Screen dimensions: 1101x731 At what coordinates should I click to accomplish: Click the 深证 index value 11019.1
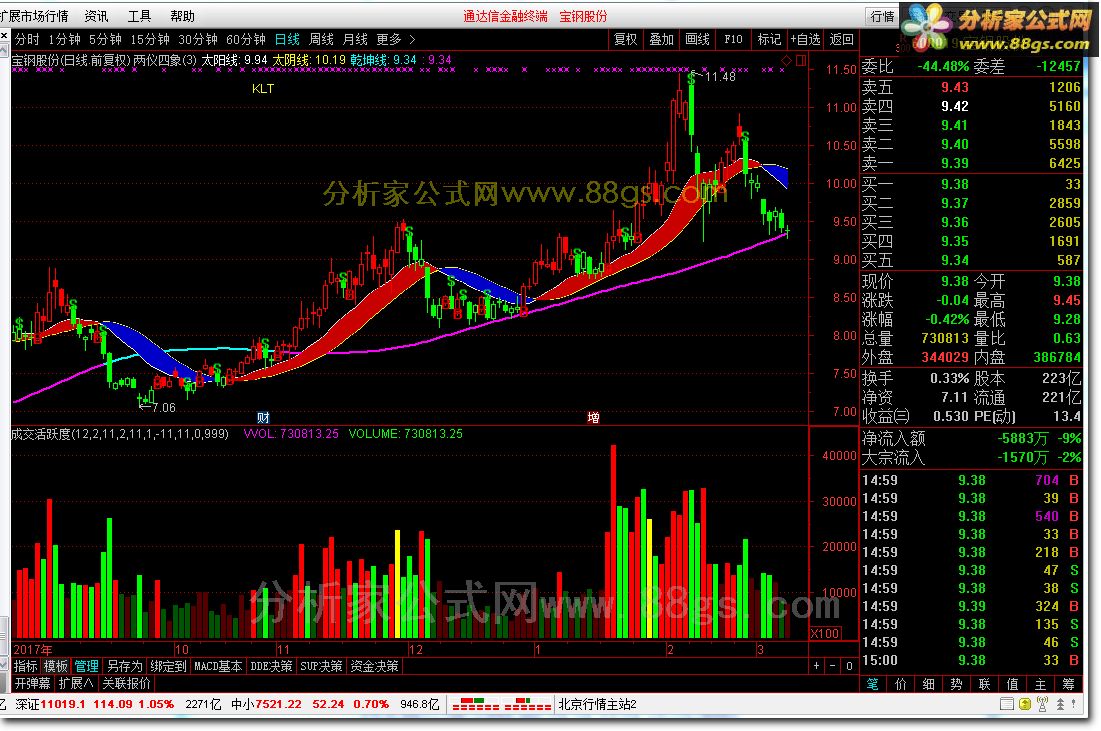(x=63, y=704)
